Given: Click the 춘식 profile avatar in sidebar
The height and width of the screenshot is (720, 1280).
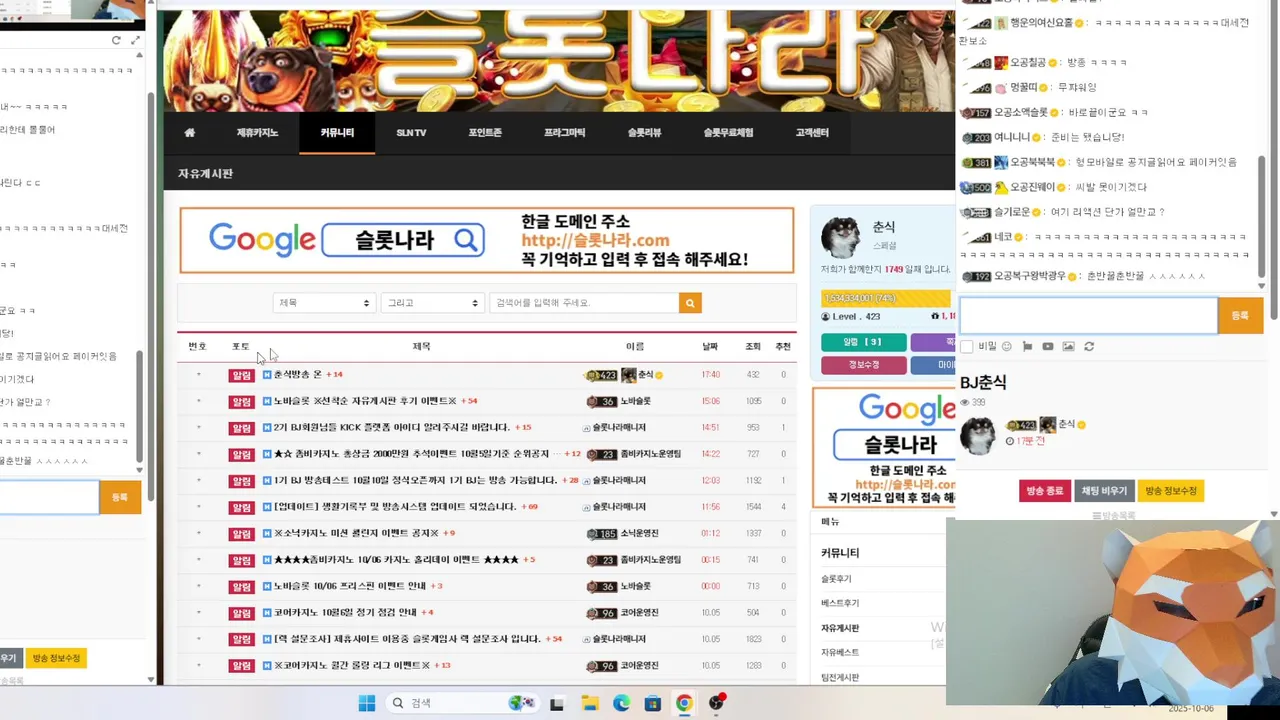Looking at the screenshot, I should 840,237.
